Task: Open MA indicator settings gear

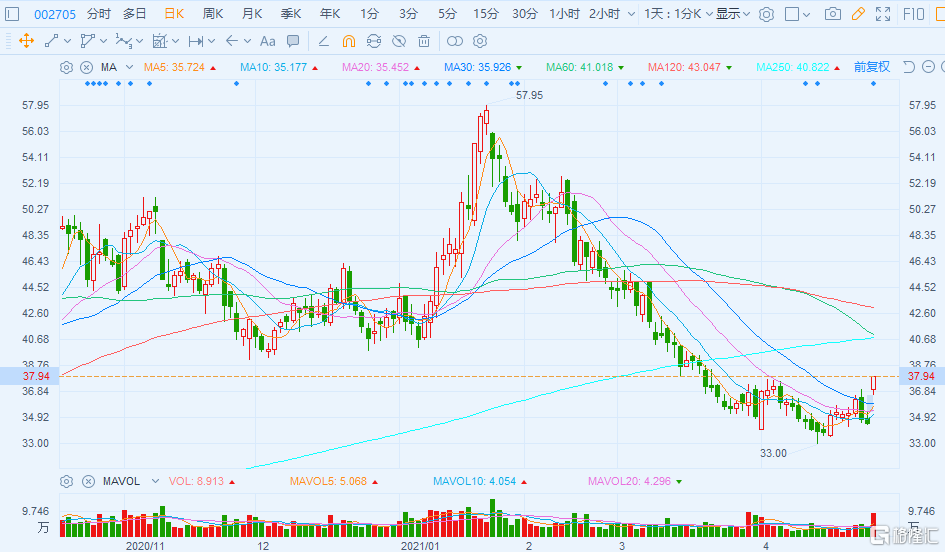Action: (66, 67)
